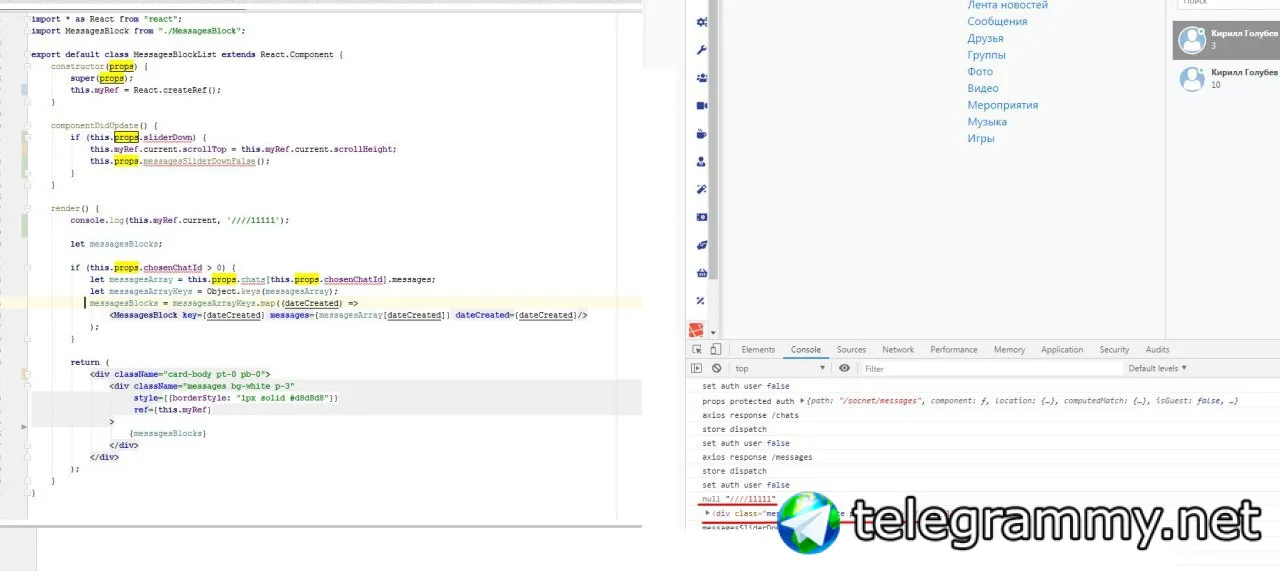Open the Default levels dropdown

pos(1158,368)
